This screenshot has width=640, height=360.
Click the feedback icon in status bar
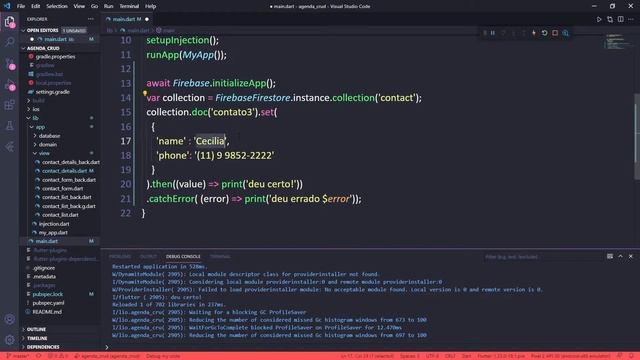620,356
